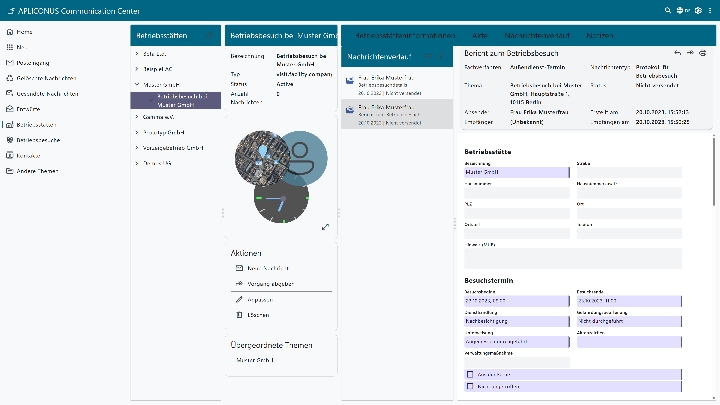720x405 pixels.
Task: Expand the first tree entry above Beispiel AG
Action: coord(137,54)
